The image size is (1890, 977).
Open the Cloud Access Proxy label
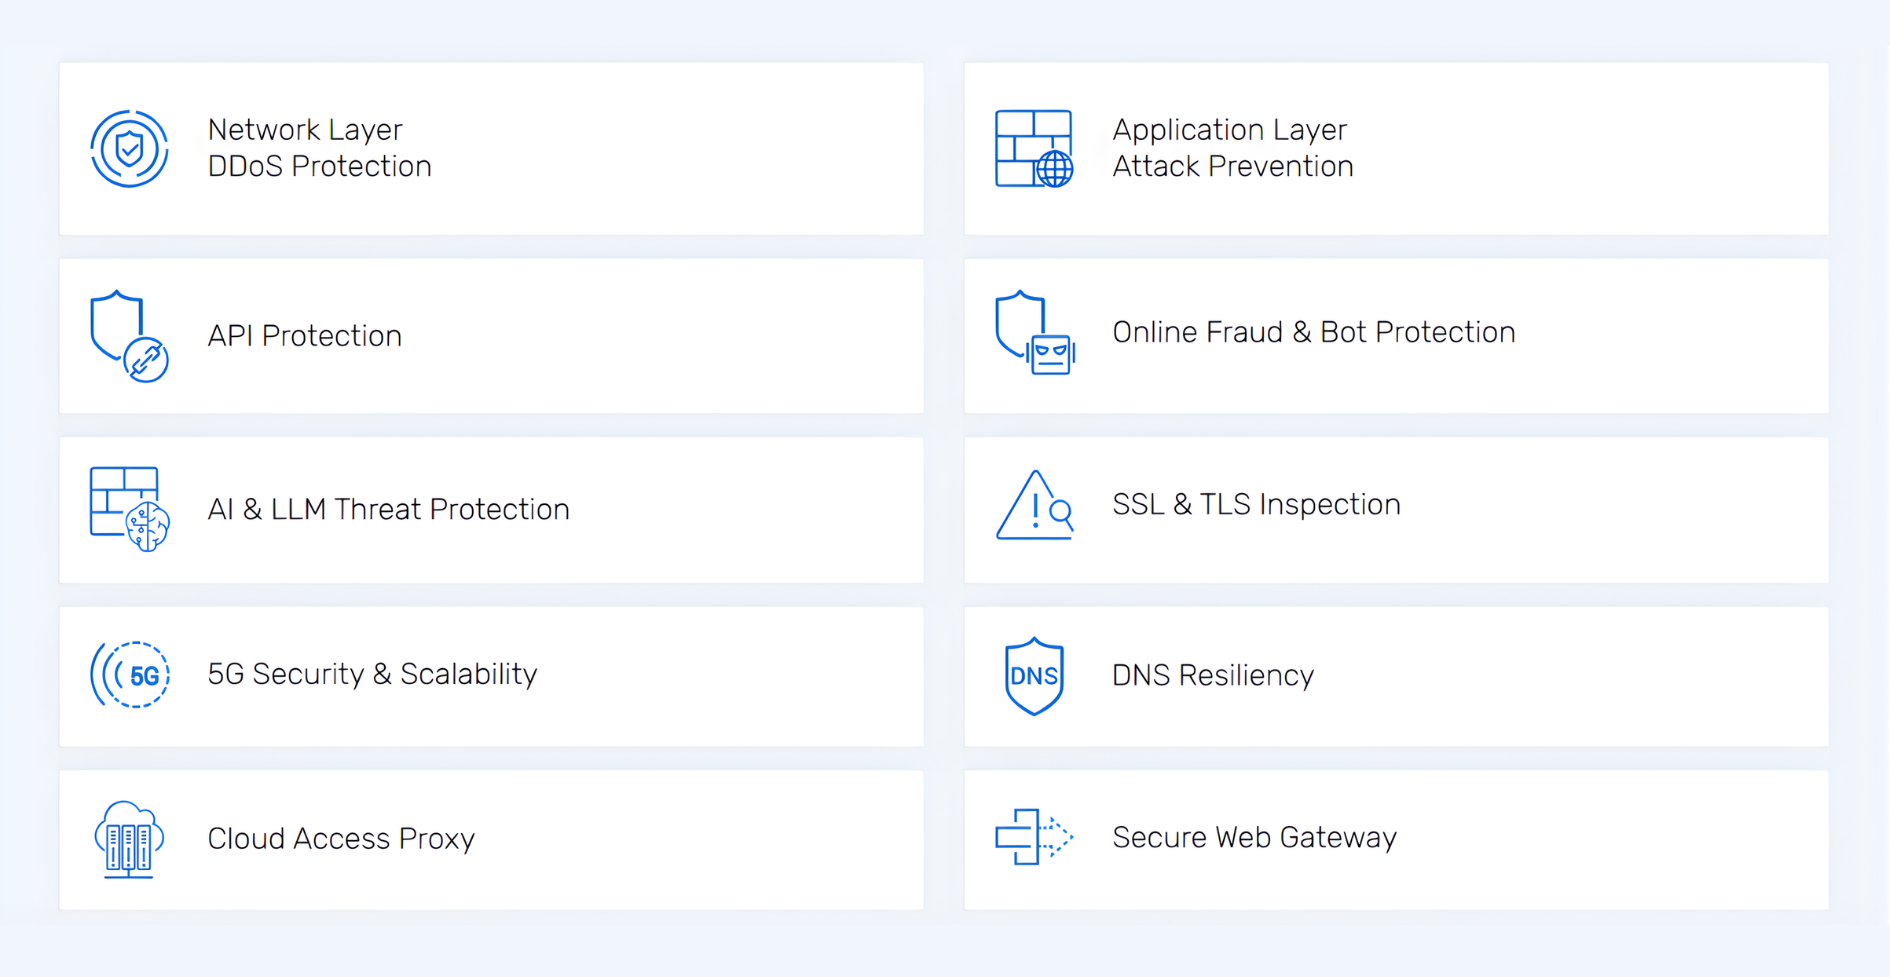coord(341,839)
